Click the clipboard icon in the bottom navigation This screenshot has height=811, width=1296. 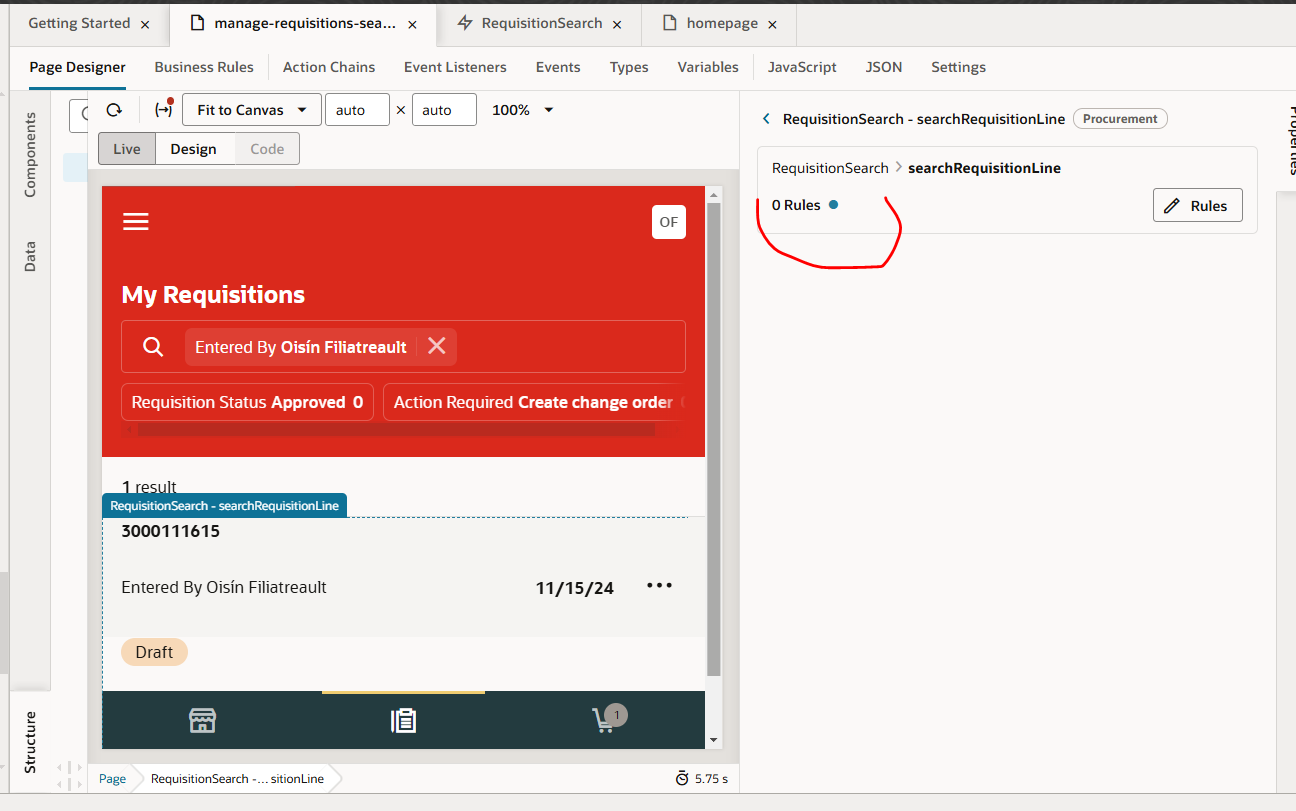403,719
